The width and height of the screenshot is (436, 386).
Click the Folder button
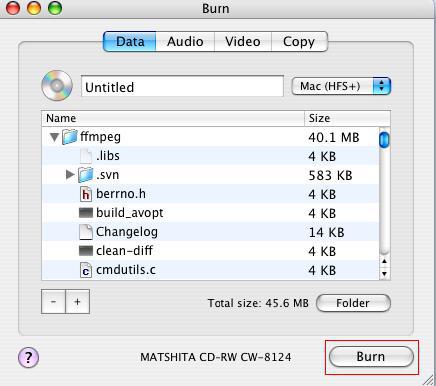pos(353,303)
